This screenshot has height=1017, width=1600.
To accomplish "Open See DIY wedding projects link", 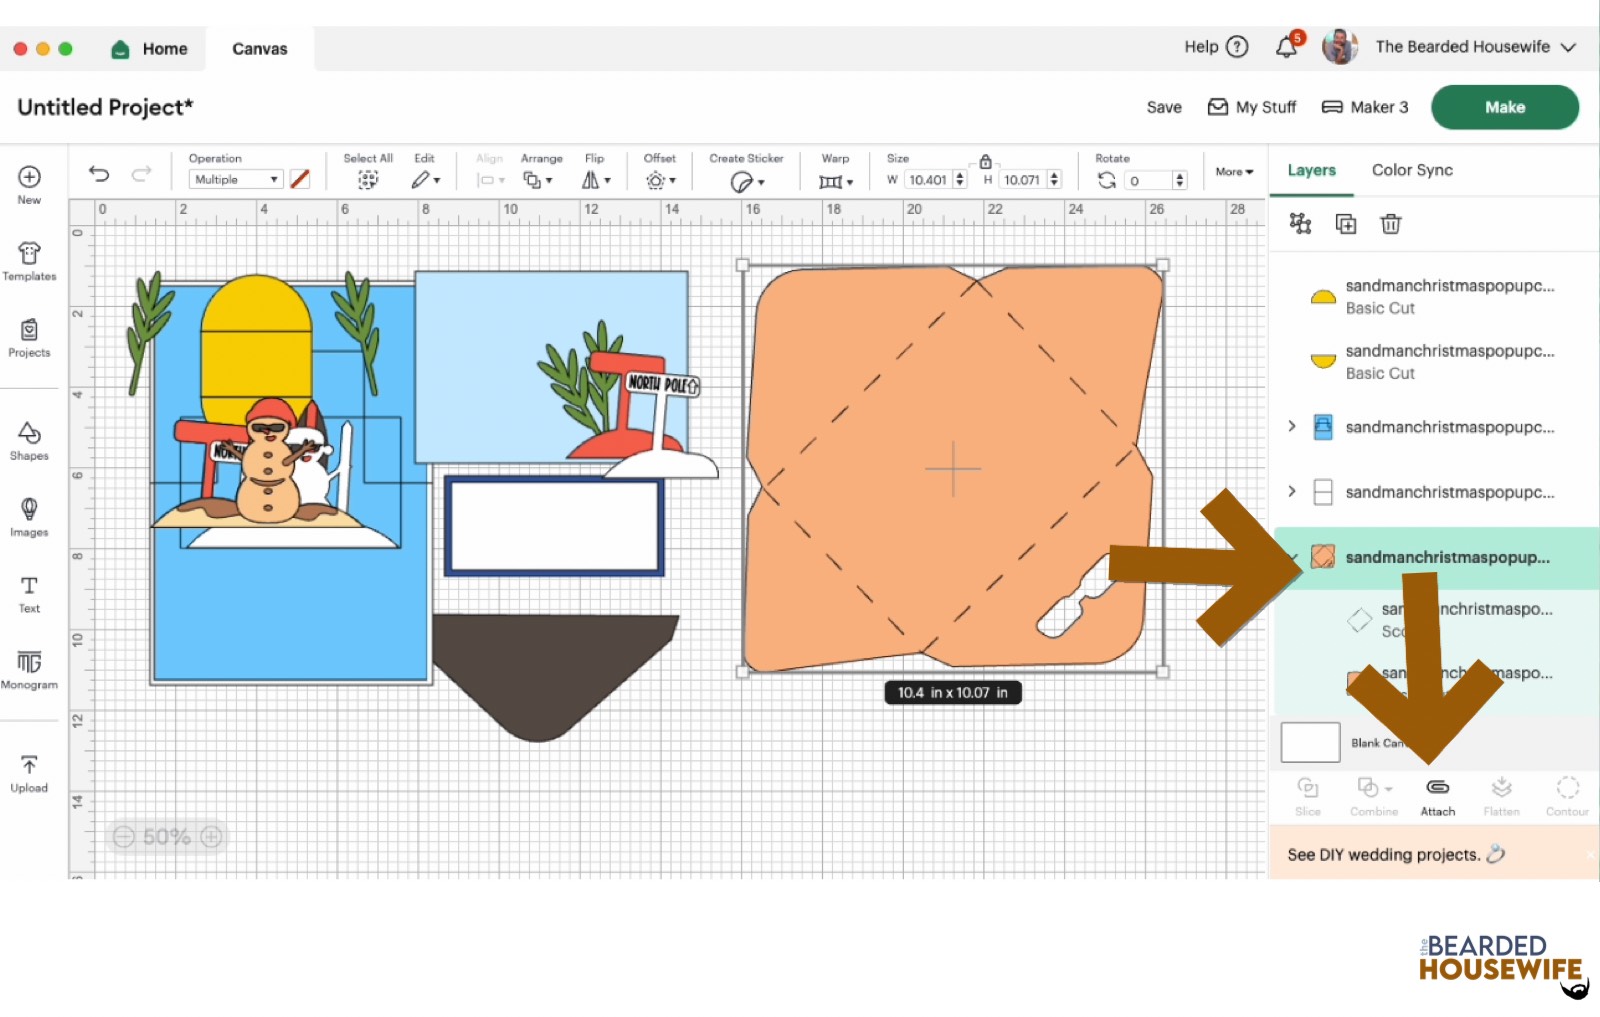I will (1396, 854).
